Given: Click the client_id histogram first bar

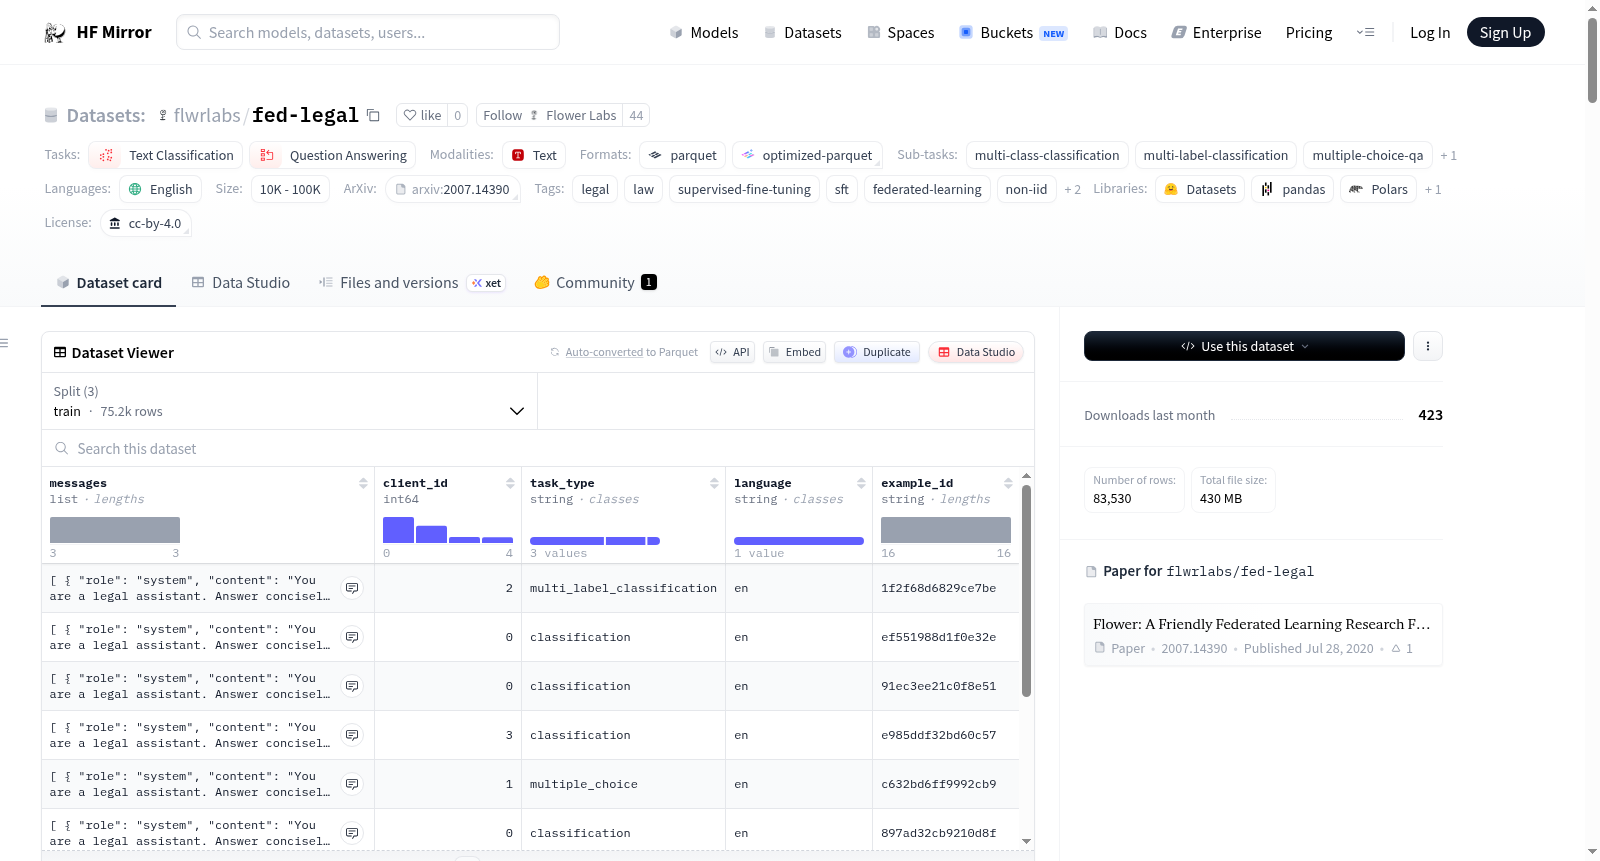Looking at the screenshot, I should pos(398,530).
